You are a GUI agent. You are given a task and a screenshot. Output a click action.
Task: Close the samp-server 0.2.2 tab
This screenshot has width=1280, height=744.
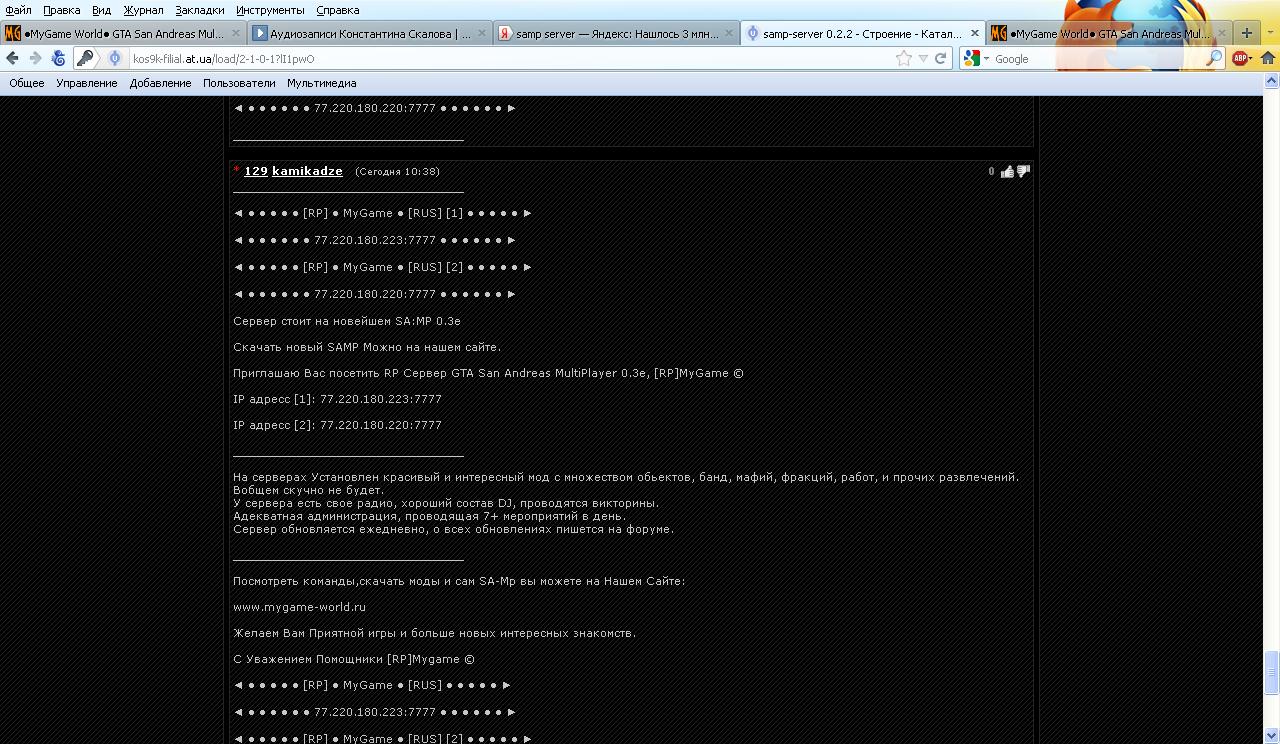click(975, 33)
